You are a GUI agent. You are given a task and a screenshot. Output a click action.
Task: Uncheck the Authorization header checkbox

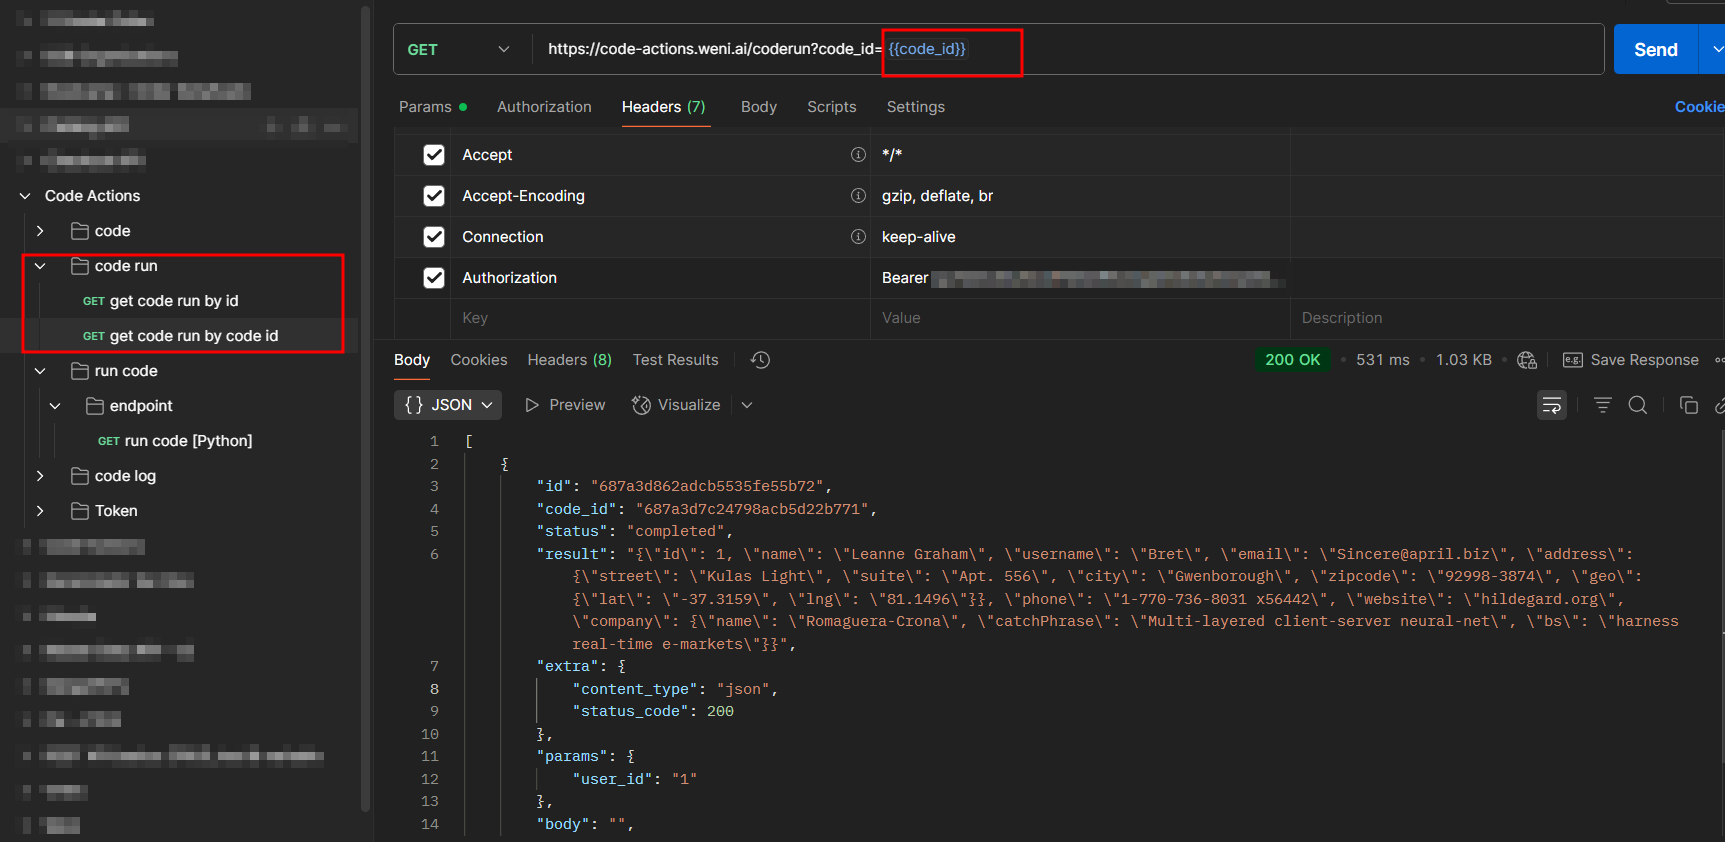434,278
